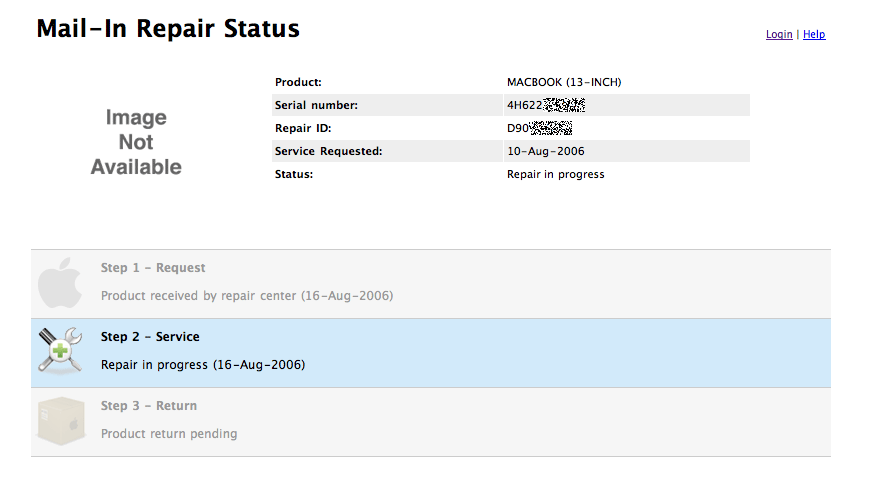This screenshot has height=483, width=896.
Task: Click the Step 2 - Service title
Action: coord(150,337)
